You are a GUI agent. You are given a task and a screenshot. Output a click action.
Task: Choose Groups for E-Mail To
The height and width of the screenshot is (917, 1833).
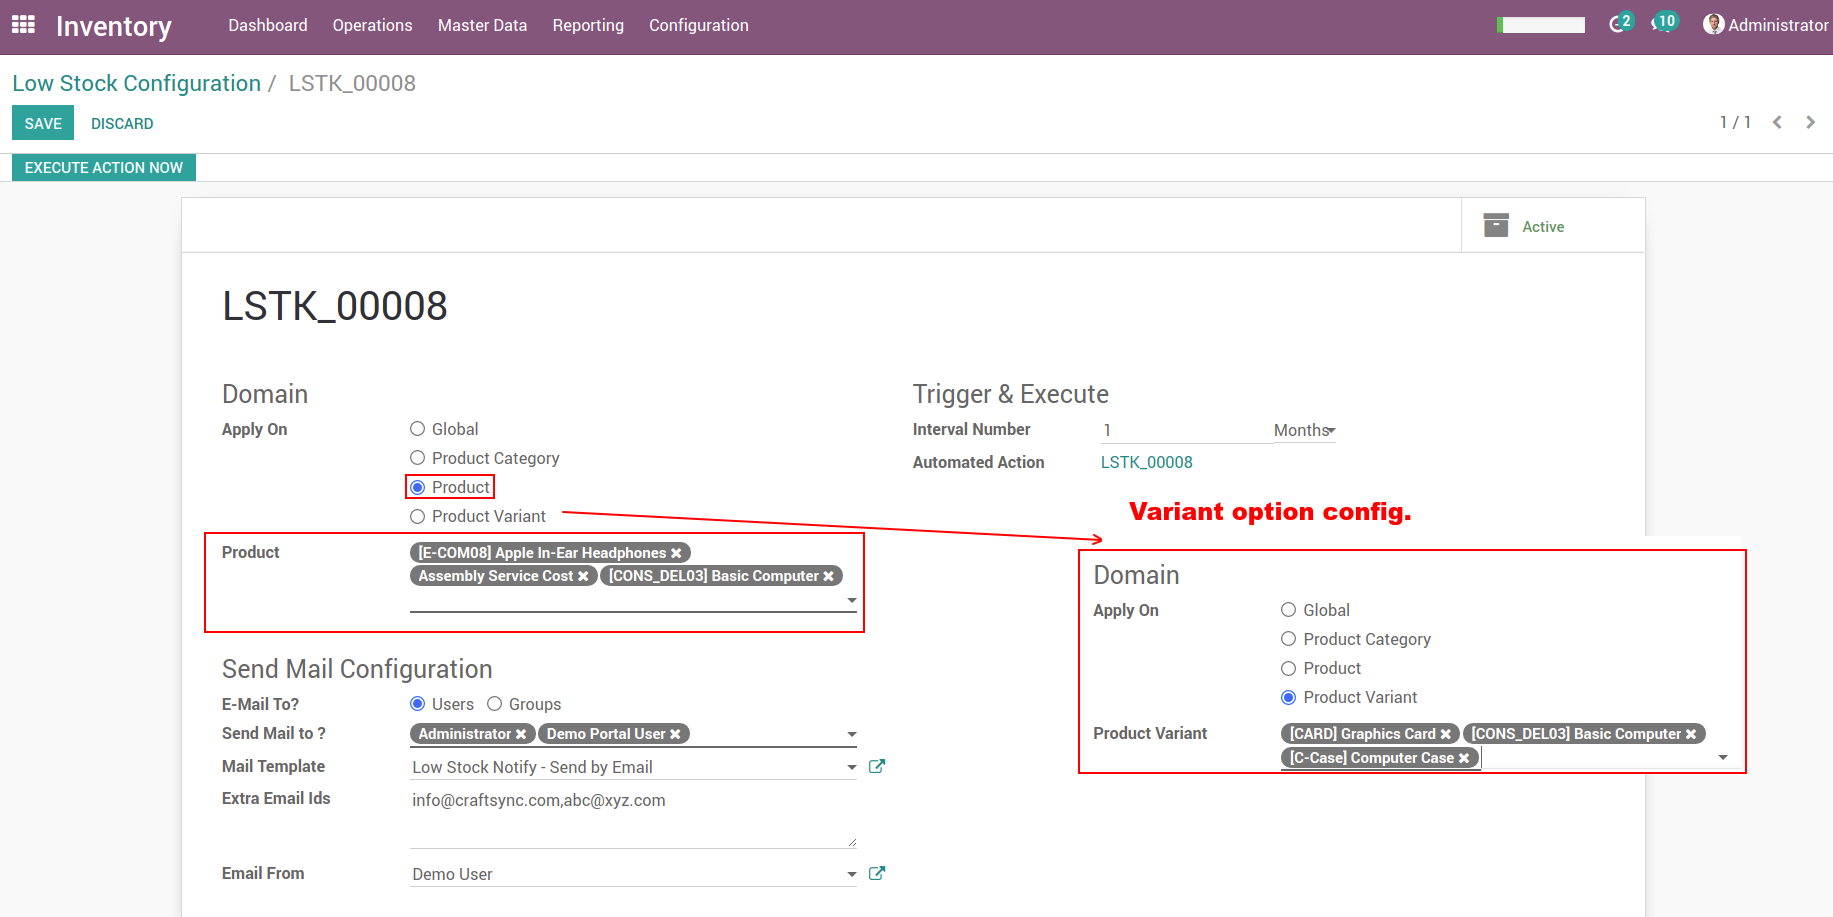[494, 704]
